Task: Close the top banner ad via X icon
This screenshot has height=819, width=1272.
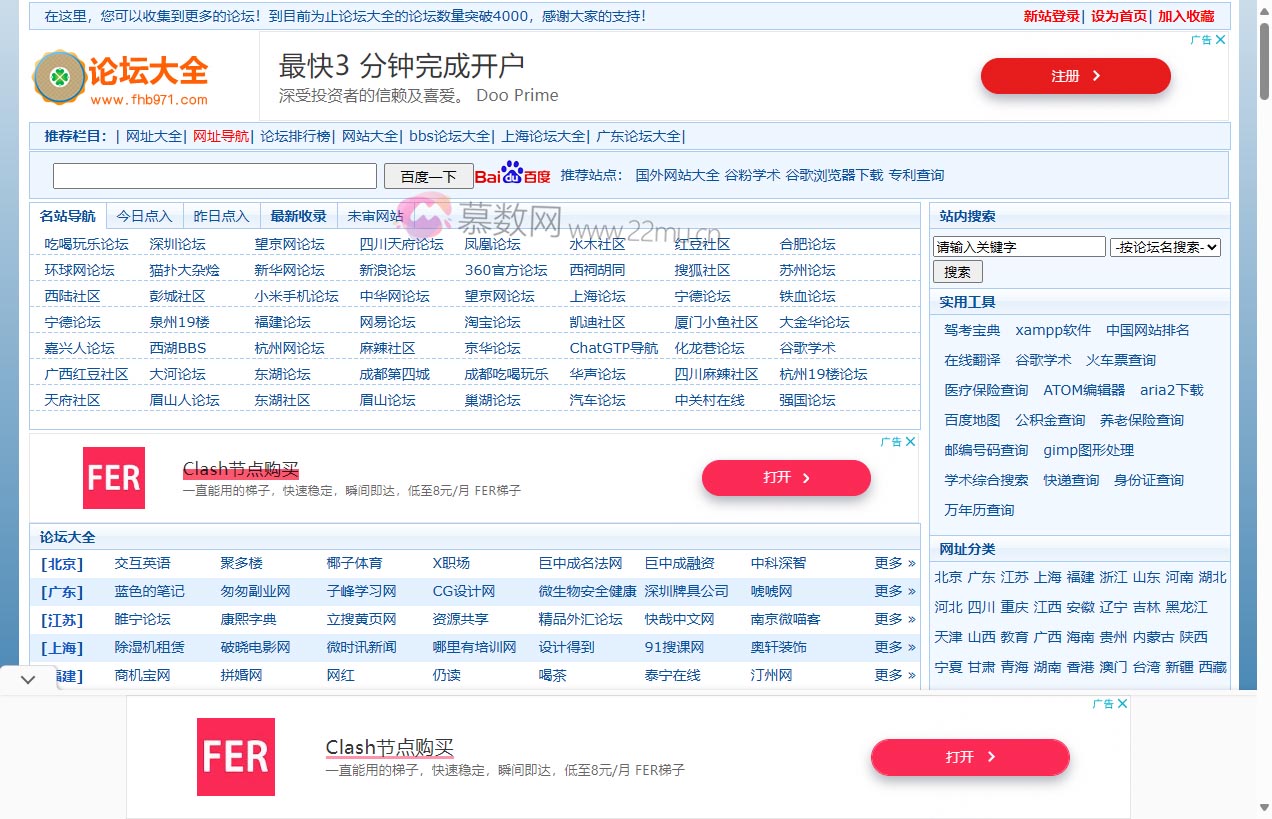Action: [x=1220, y=39]
